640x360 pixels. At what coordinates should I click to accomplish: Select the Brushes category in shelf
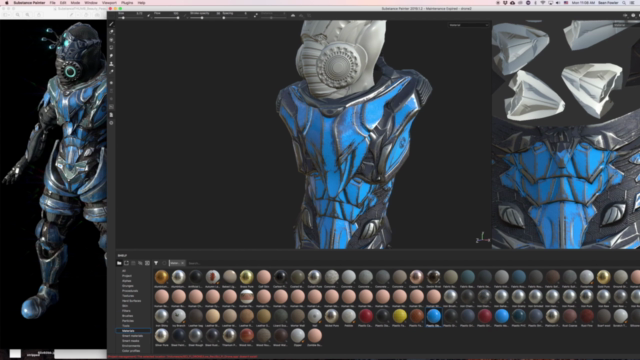(x=127, y=316)
